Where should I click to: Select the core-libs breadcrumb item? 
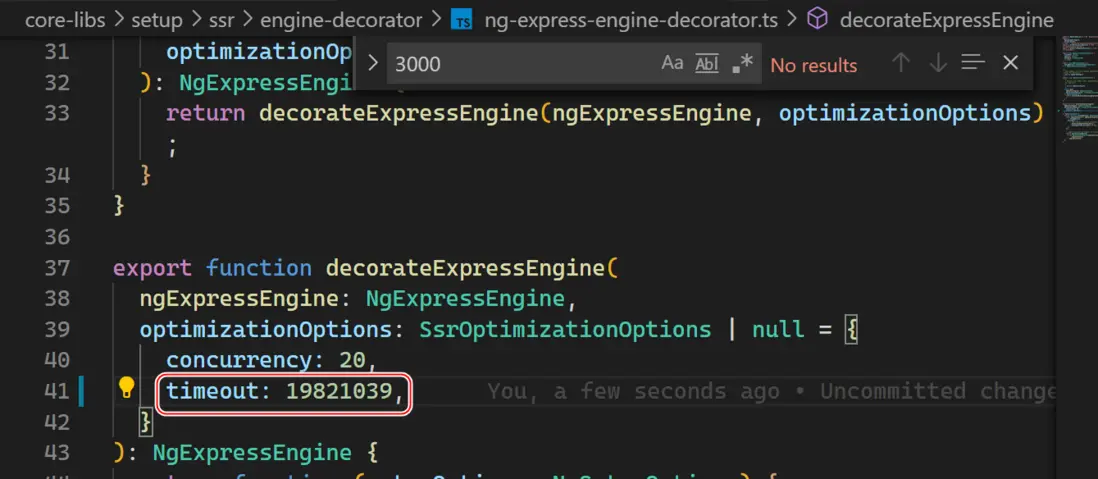tap(63, 19)
